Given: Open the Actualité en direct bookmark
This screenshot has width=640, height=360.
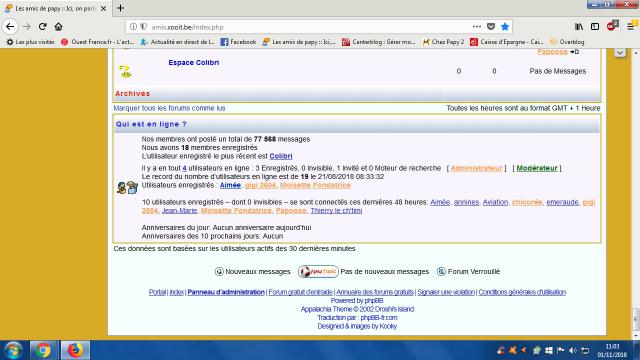Looking at the screenshot, I should click(177, 42).
